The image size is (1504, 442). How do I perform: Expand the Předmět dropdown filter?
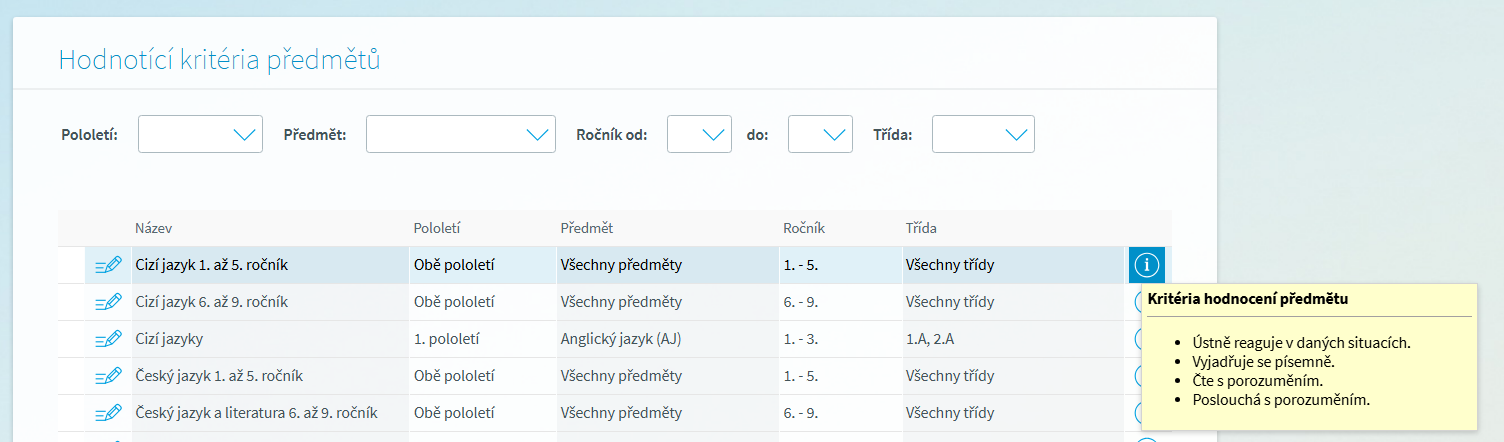(x=460, y=134)
